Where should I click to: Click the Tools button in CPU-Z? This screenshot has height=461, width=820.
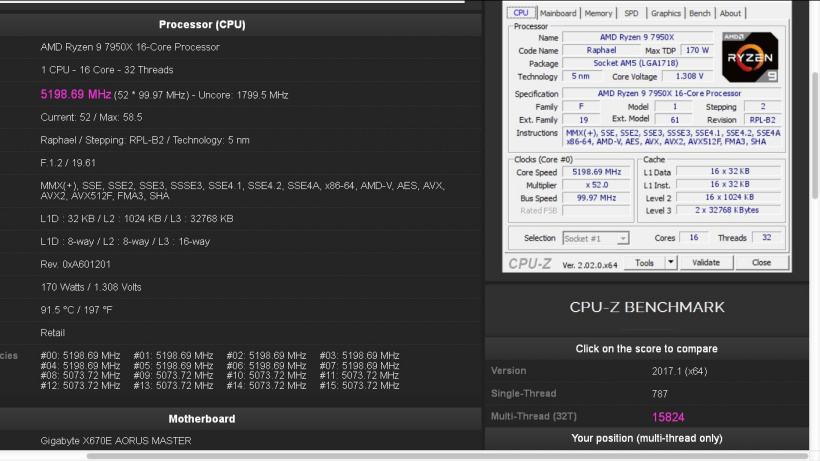[644, 263]
